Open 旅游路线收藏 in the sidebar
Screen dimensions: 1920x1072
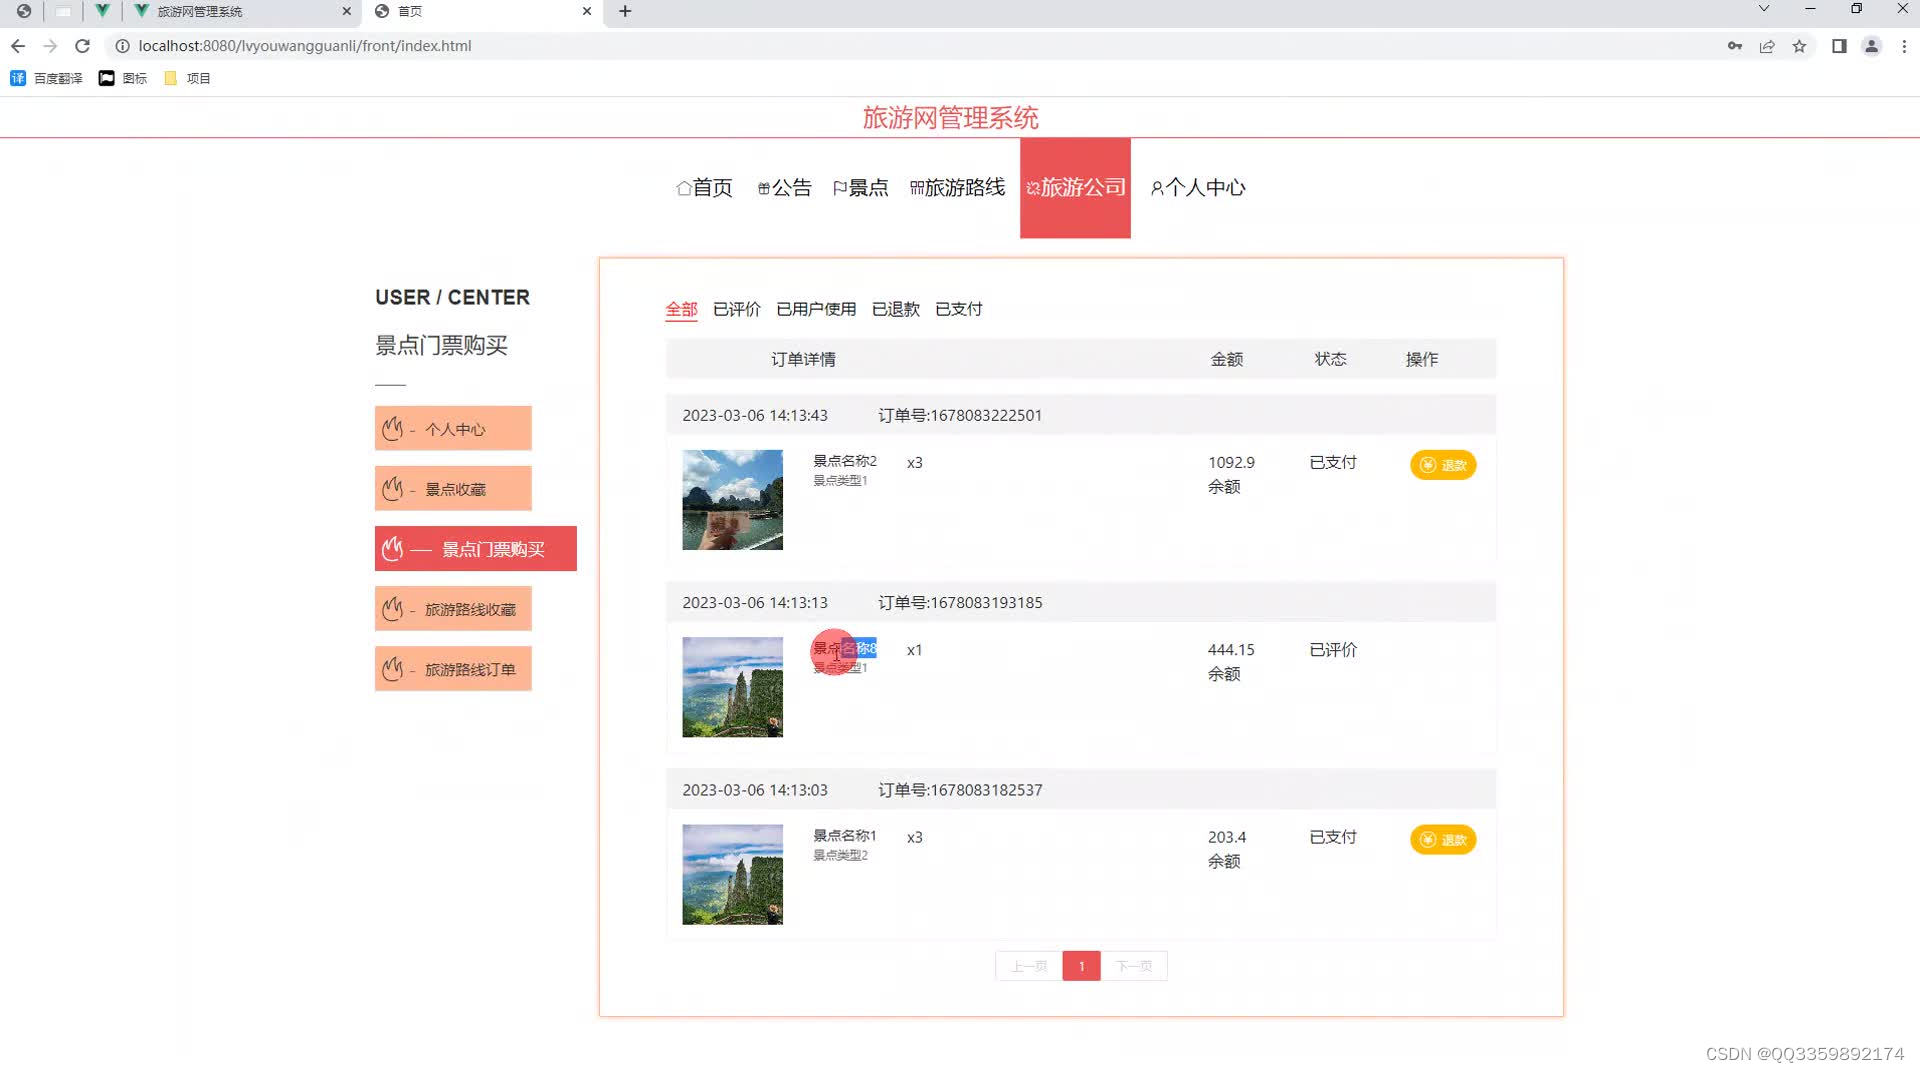[453, 609]
